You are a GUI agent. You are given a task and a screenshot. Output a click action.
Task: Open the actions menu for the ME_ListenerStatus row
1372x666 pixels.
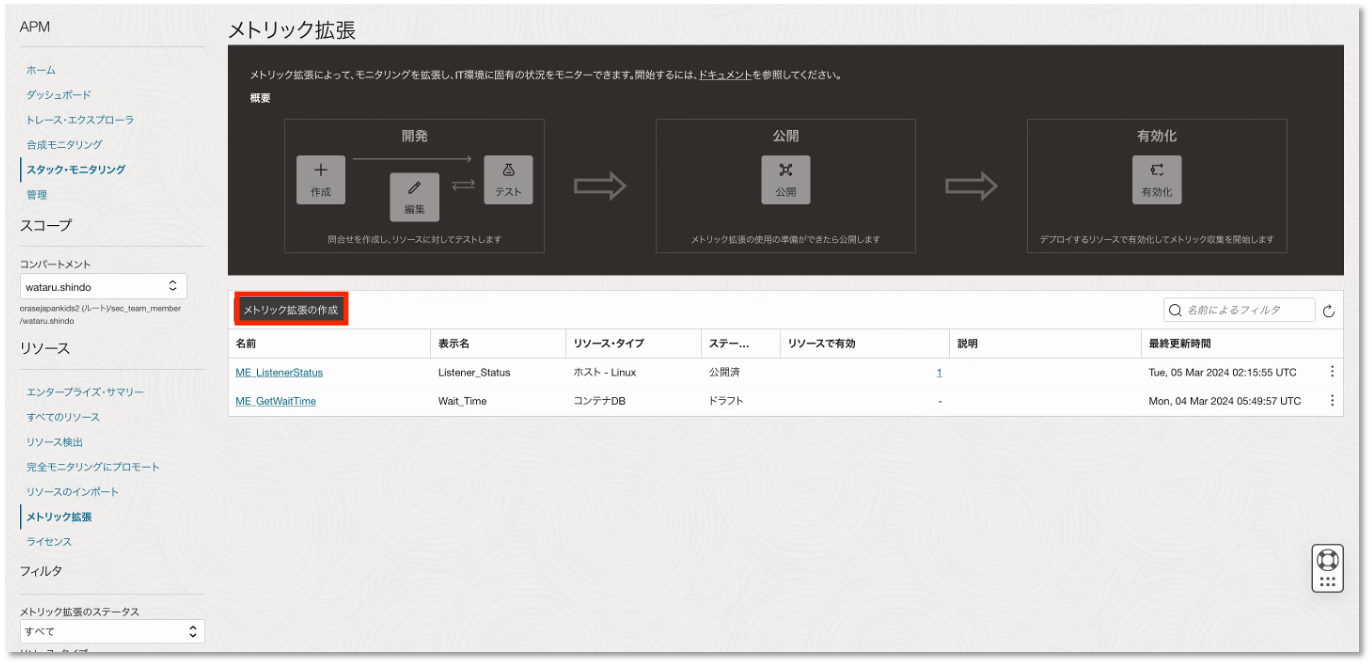click(1331, 372)
